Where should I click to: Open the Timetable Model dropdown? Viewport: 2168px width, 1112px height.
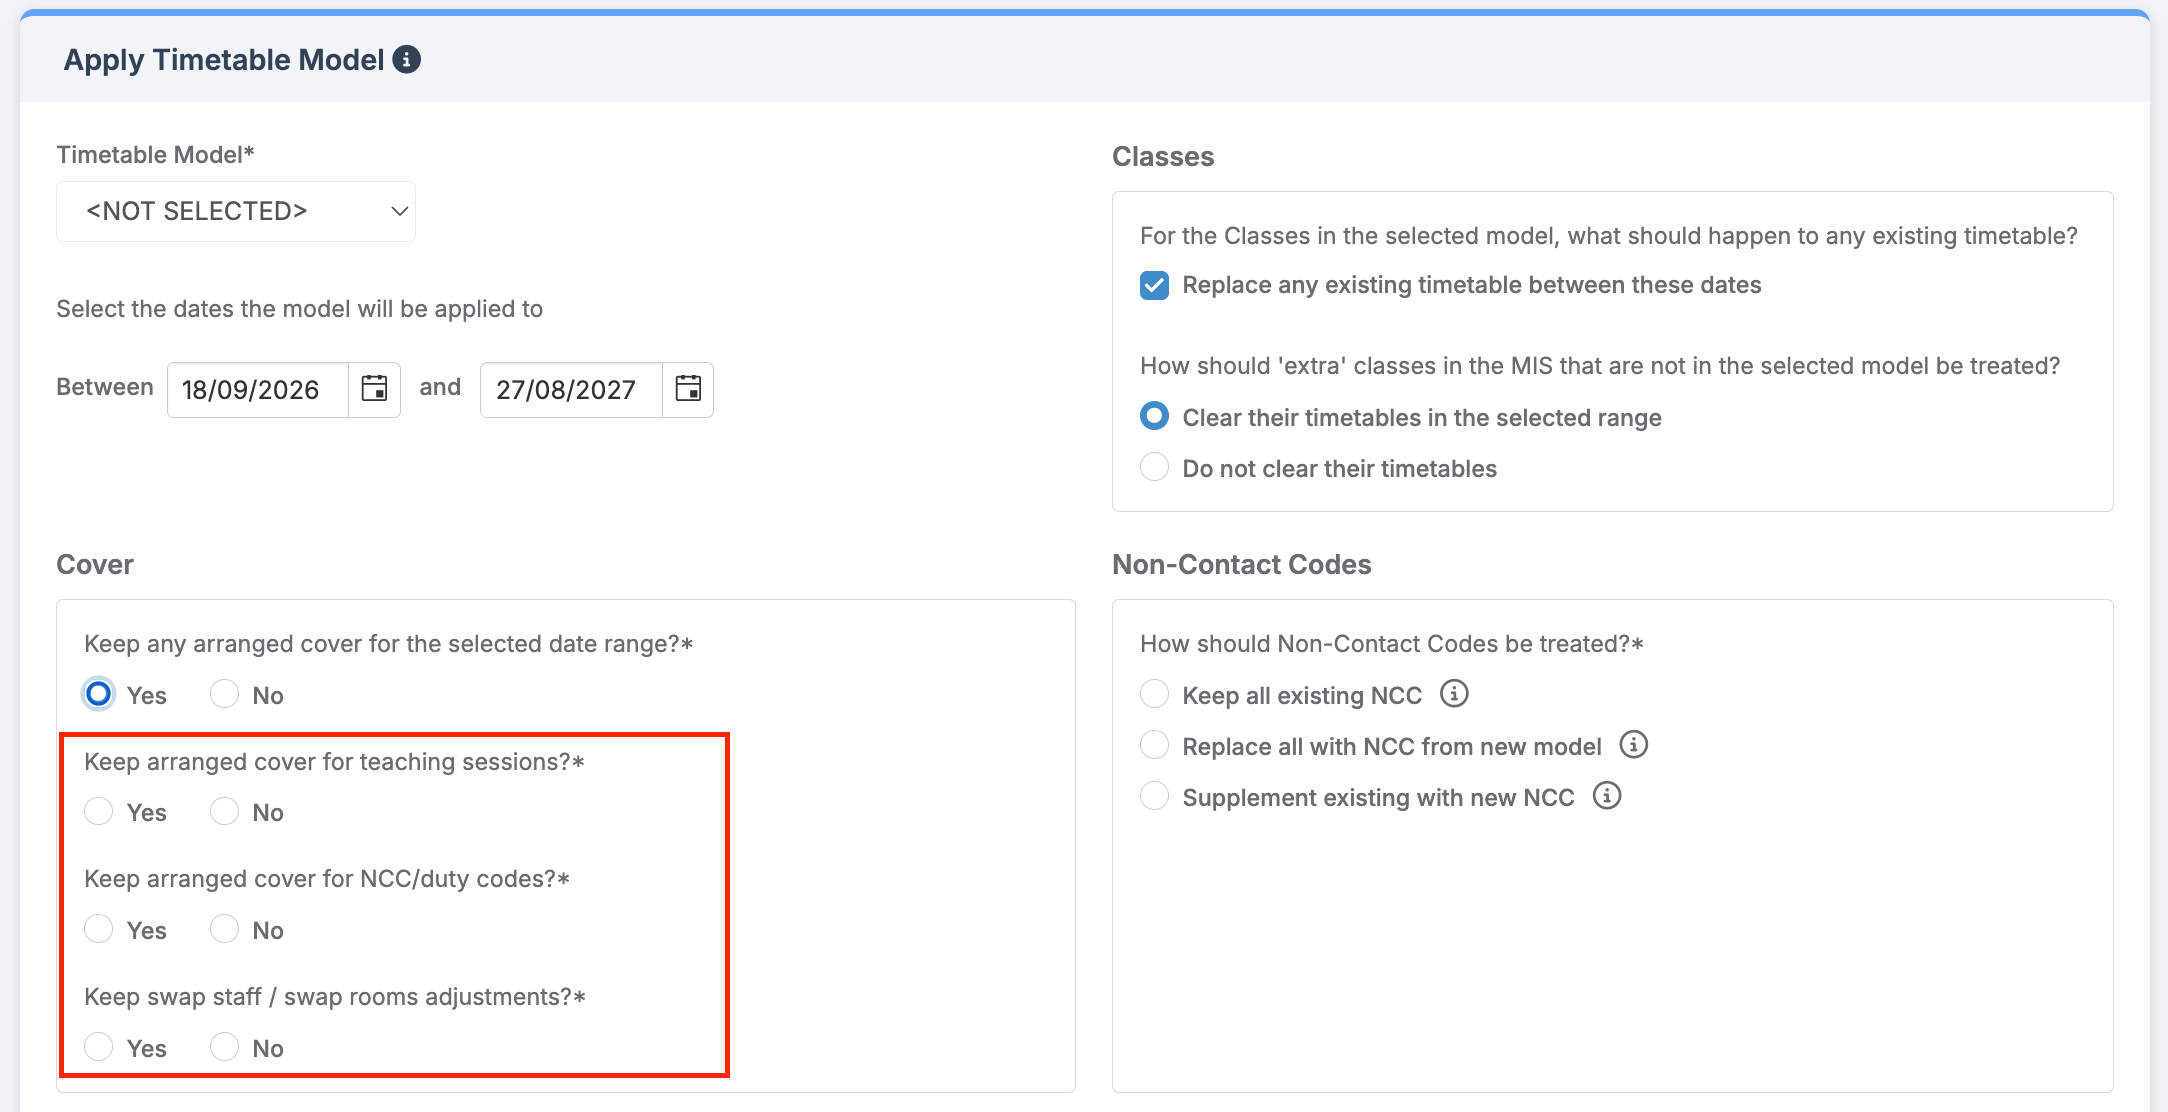[x=236, y=211]
